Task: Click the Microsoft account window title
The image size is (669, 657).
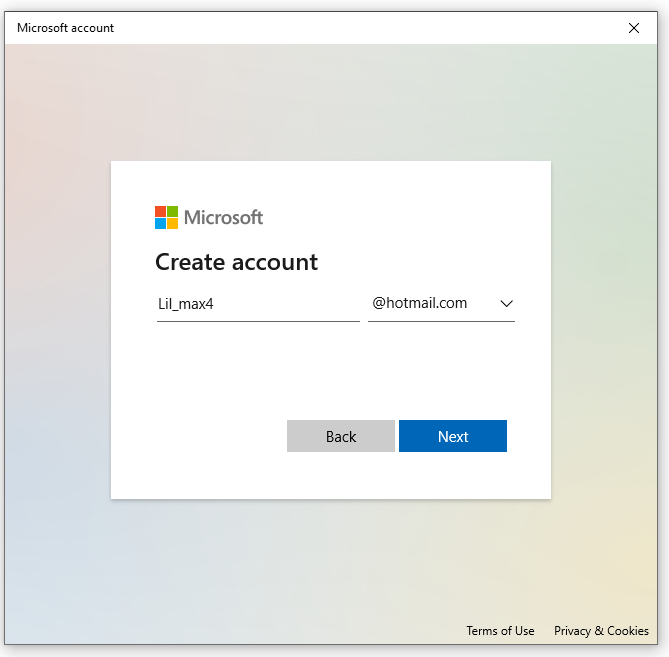Action: (65, 28)
